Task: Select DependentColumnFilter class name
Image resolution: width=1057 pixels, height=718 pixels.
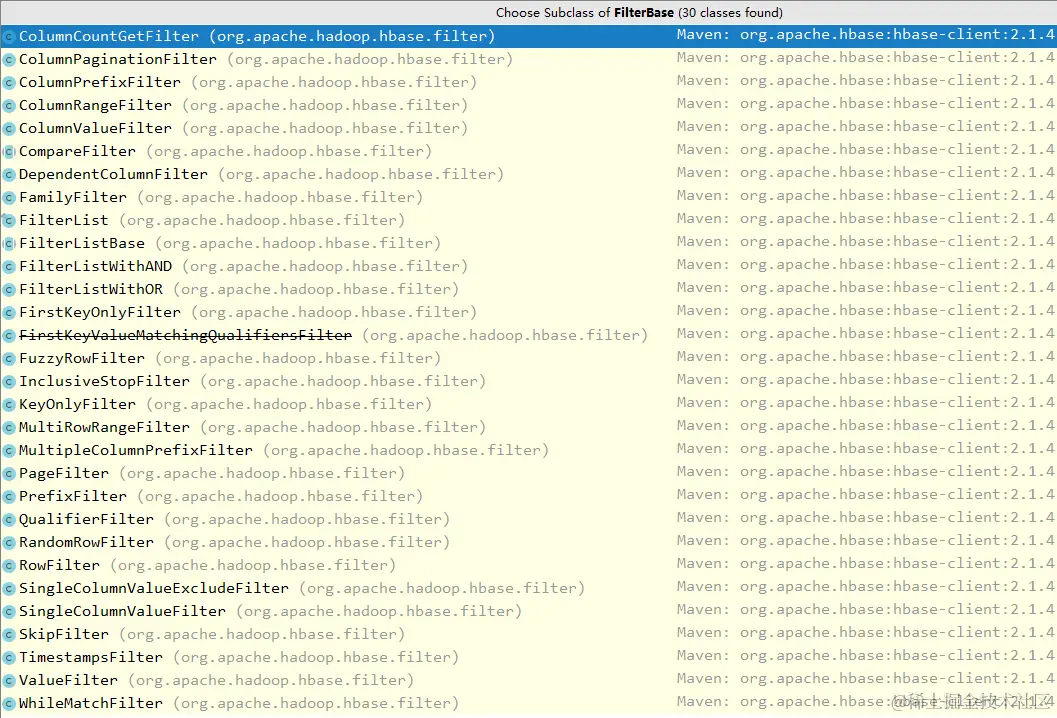Action: click(113, 175)
